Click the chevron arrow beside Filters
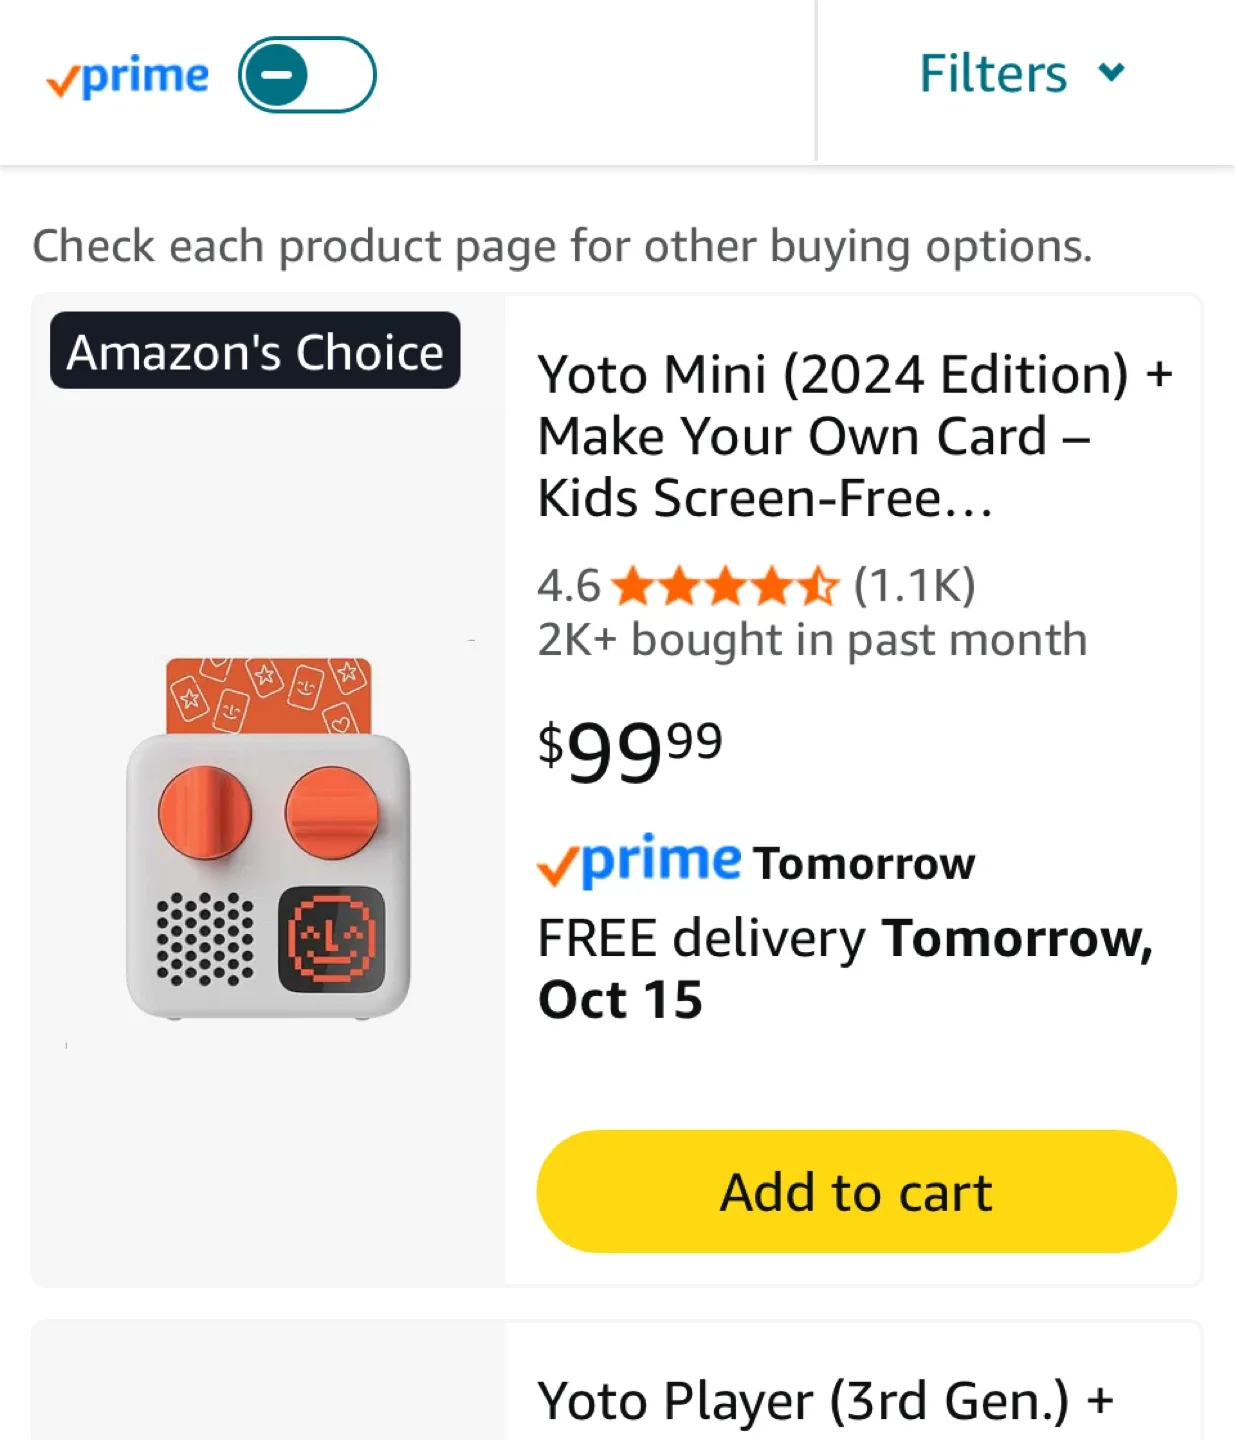 coord(1111,72)
